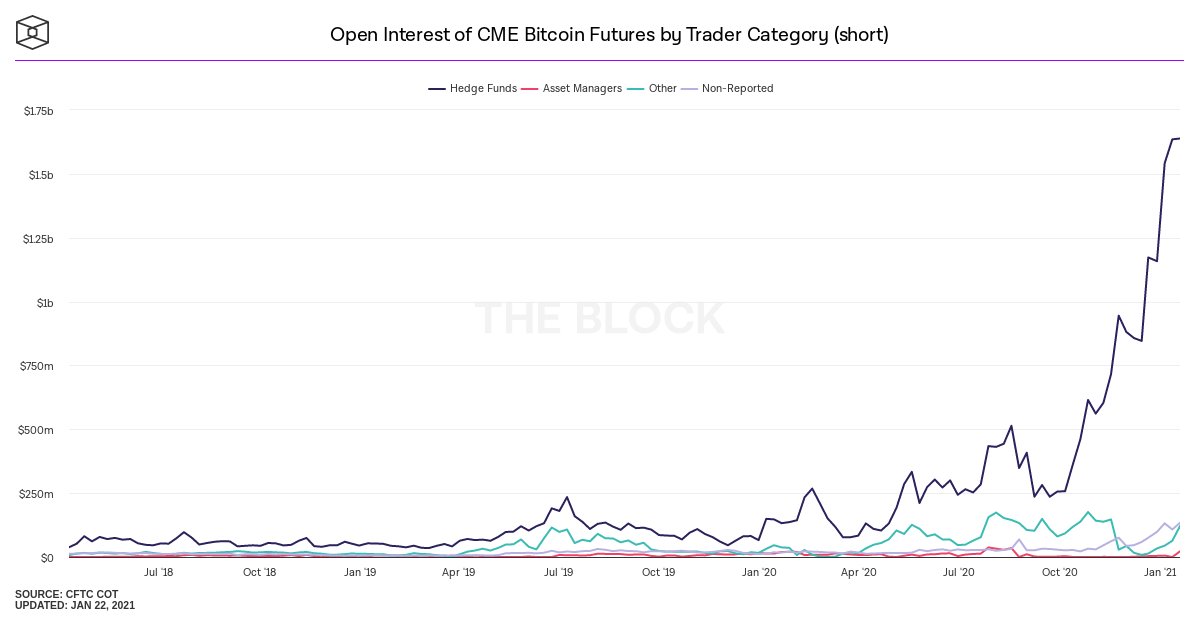
Task: Click the teal Other legend line swatch
Action: tap(637, 89)
